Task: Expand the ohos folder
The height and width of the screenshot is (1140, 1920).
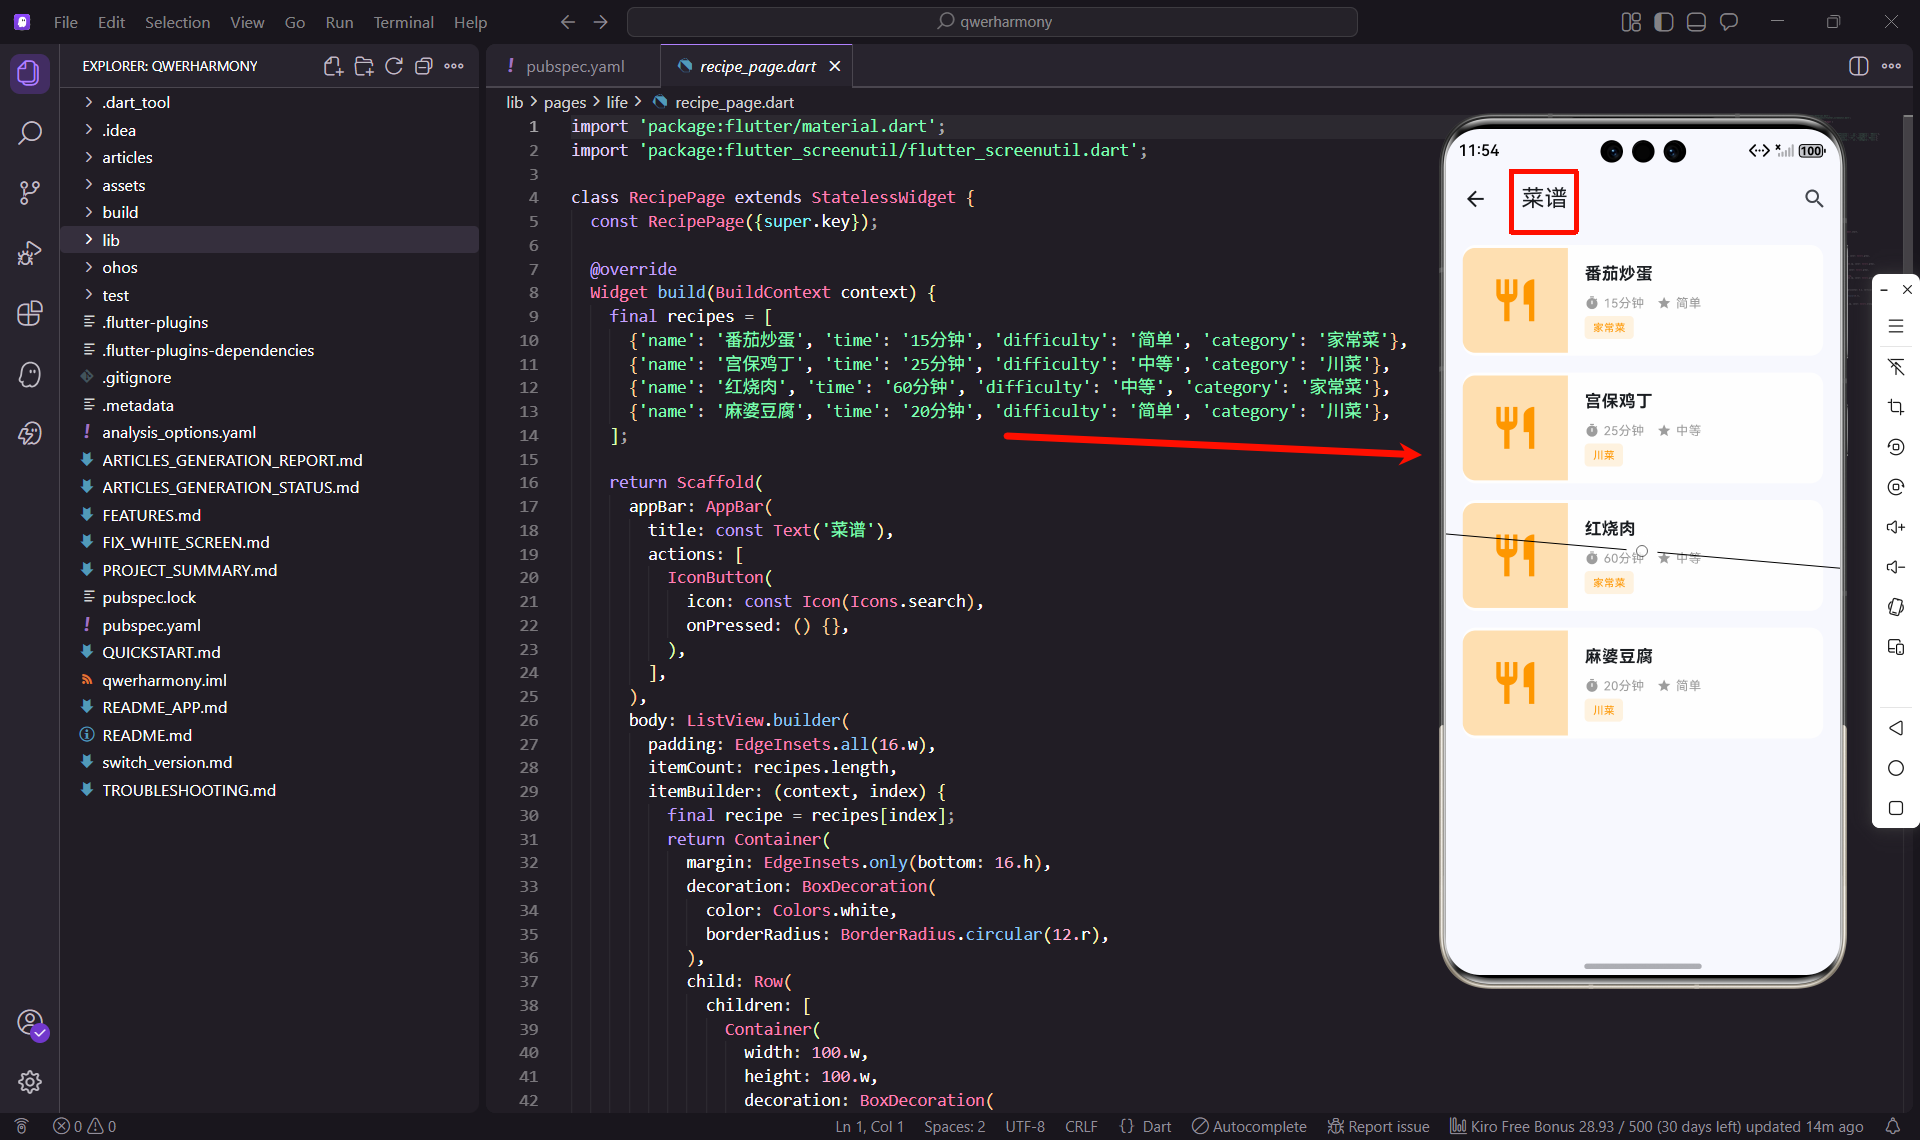Action: [119, 267]
